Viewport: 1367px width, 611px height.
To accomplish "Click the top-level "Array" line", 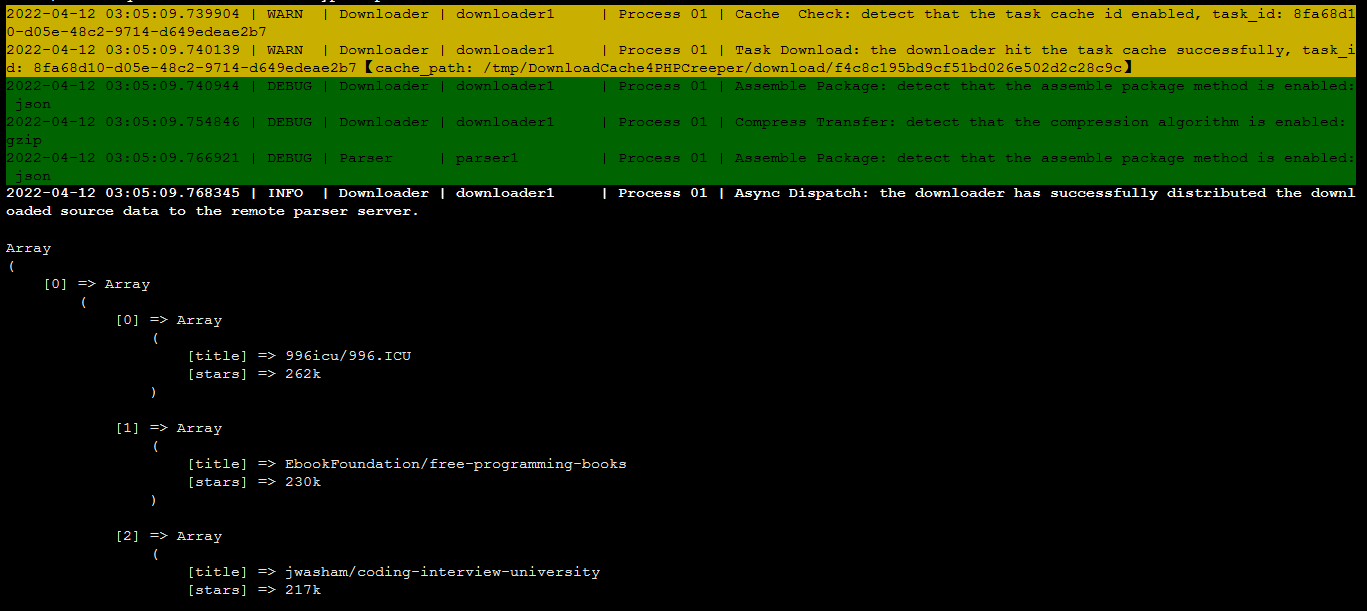I will tap(28, 248).
